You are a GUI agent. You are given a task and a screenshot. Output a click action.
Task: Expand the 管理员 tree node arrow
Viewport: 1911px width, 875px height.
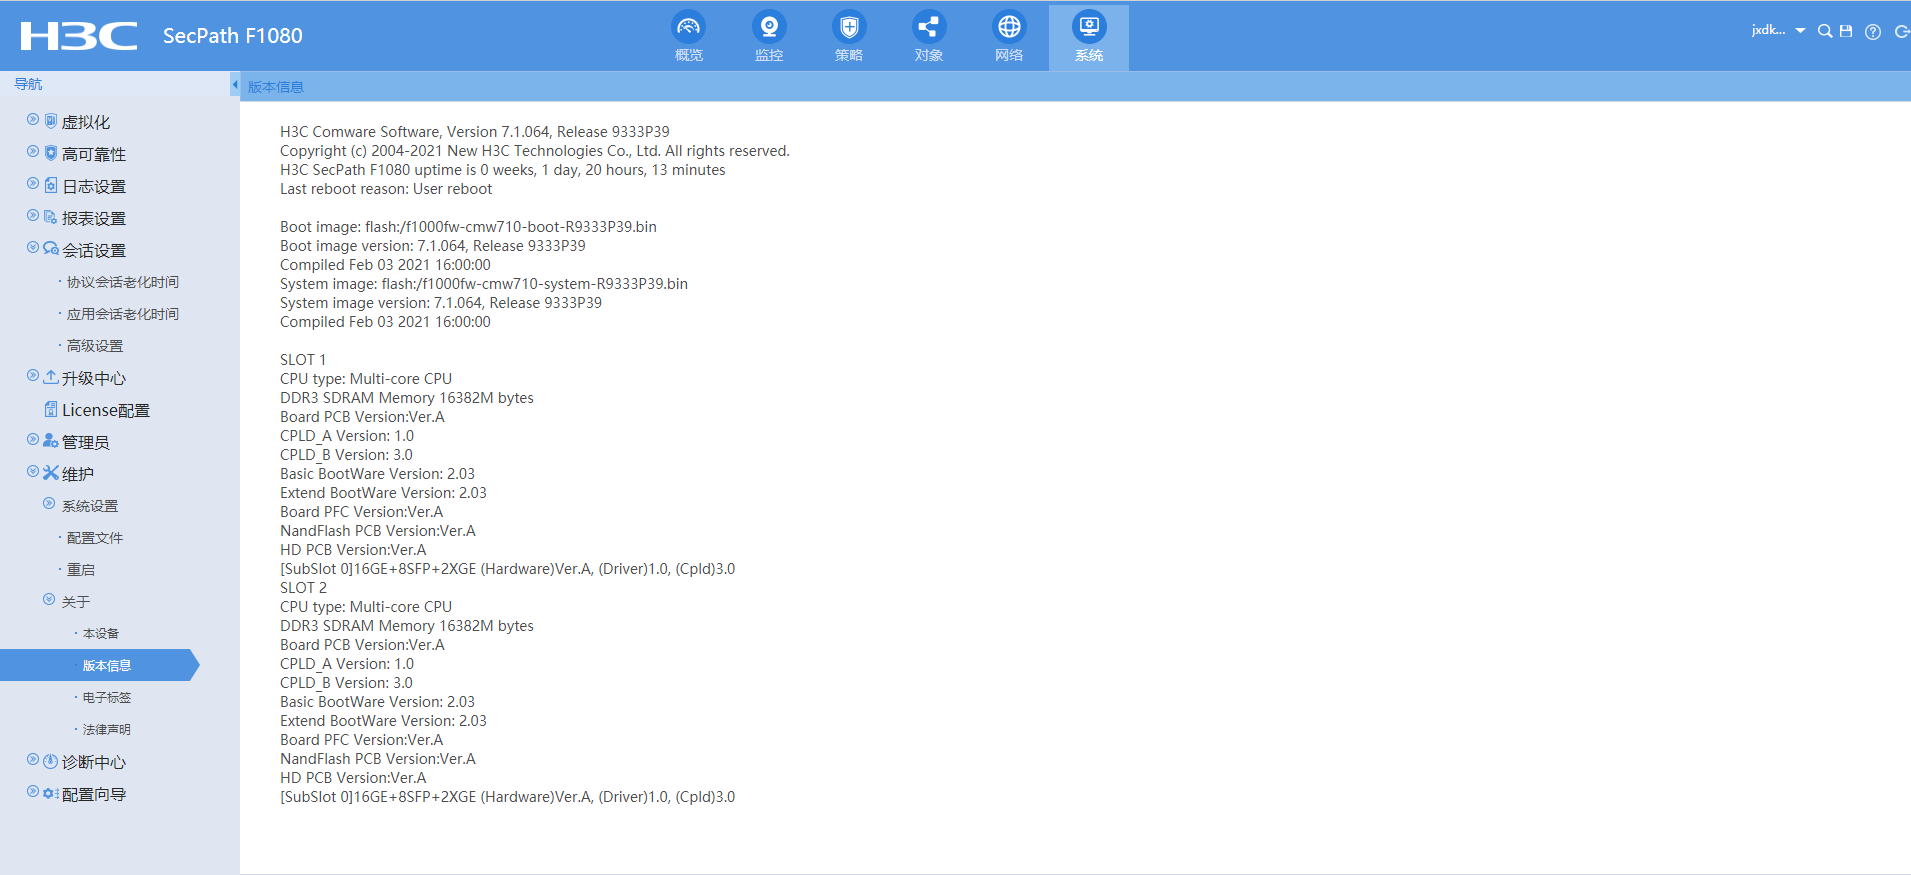33,440
